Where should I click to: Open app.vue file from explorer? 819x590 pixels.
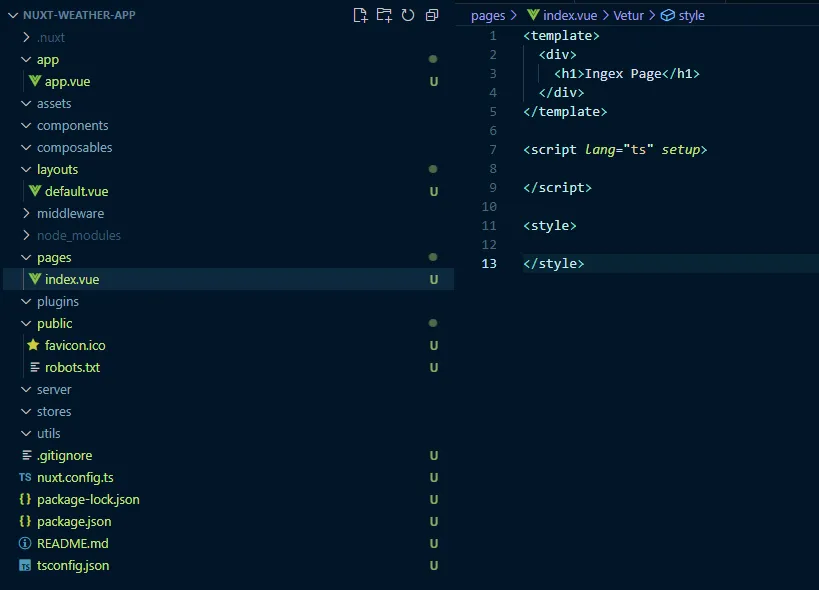point(67,81)
